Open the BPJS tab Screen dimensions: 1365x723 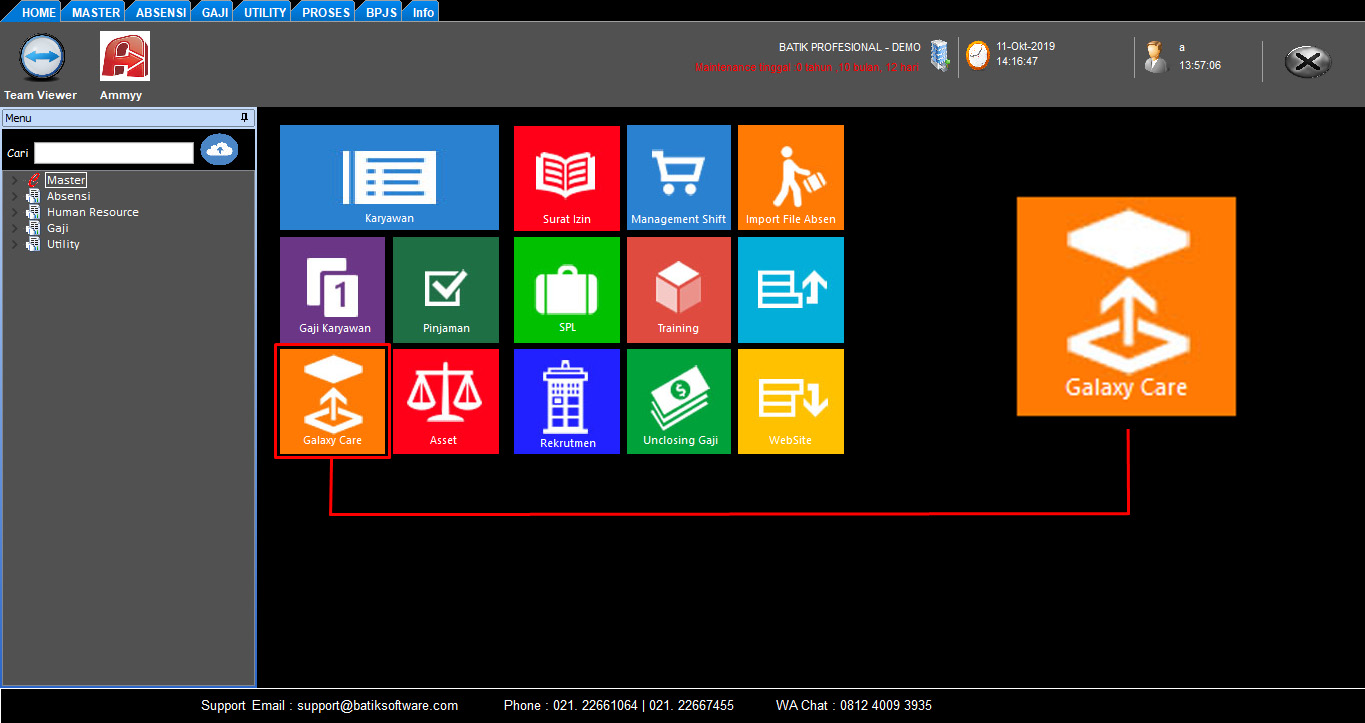coord(381,12)
